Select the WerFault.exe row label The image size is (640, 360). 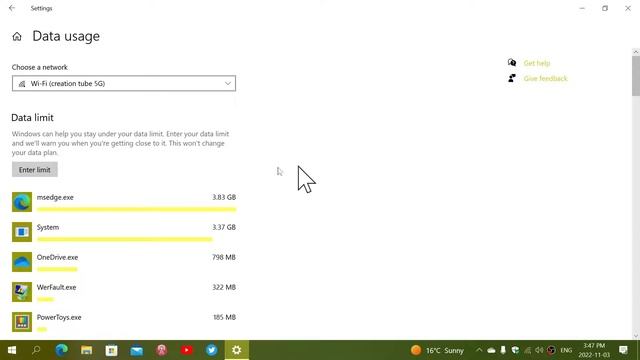tap(56, 287)
